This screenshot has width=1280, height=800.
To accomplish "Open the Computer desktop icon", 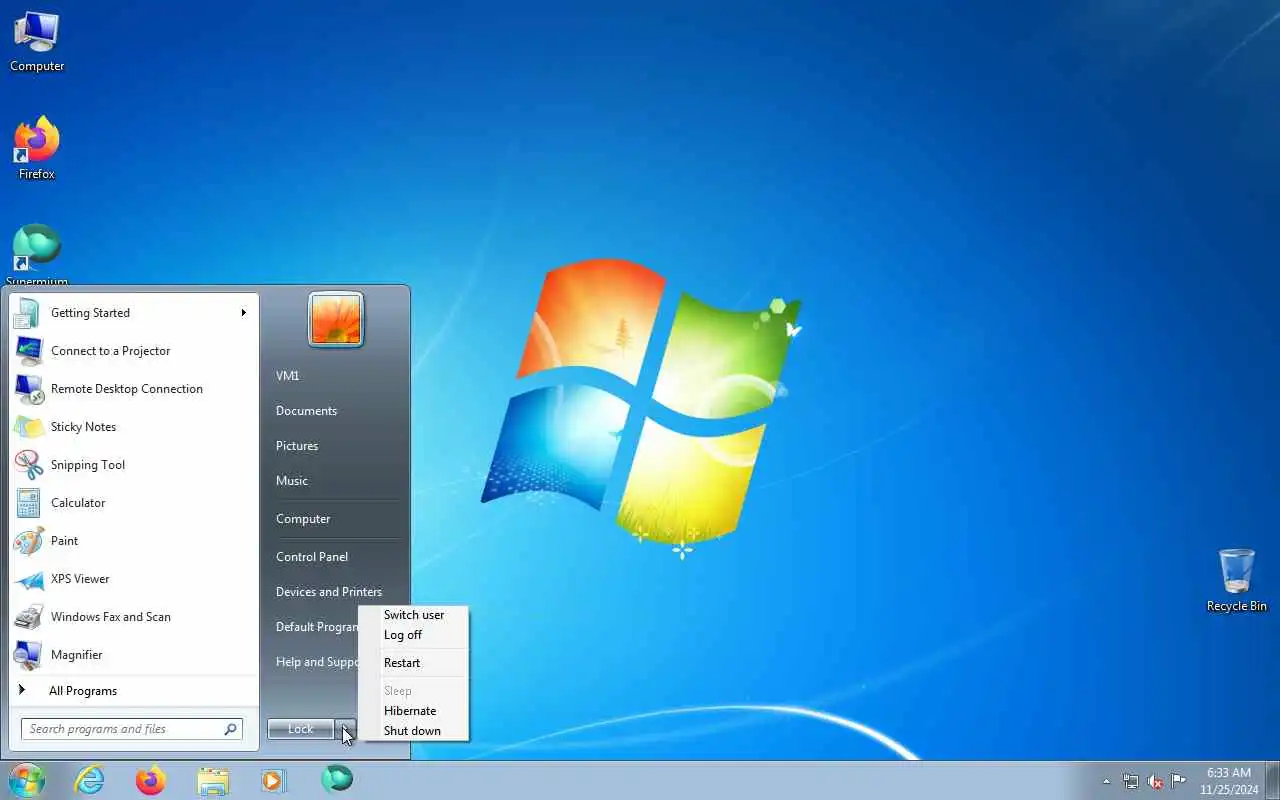I will coord(37,42).
